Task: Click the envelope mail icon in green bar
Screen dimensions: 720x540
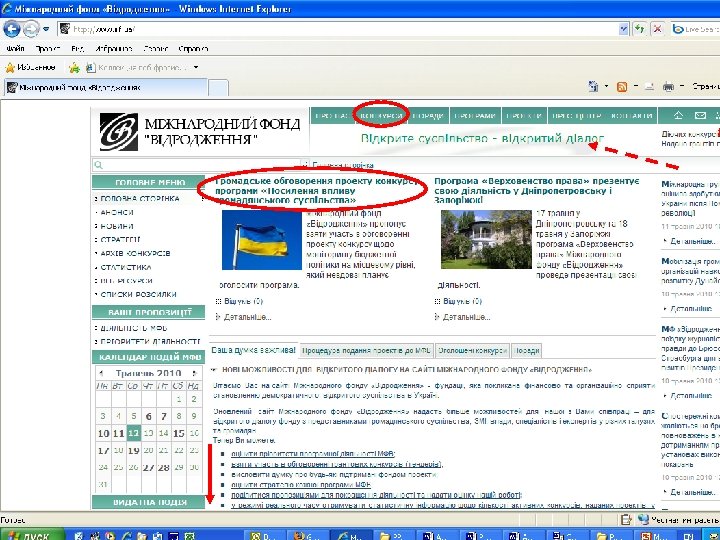Action: 700,115
